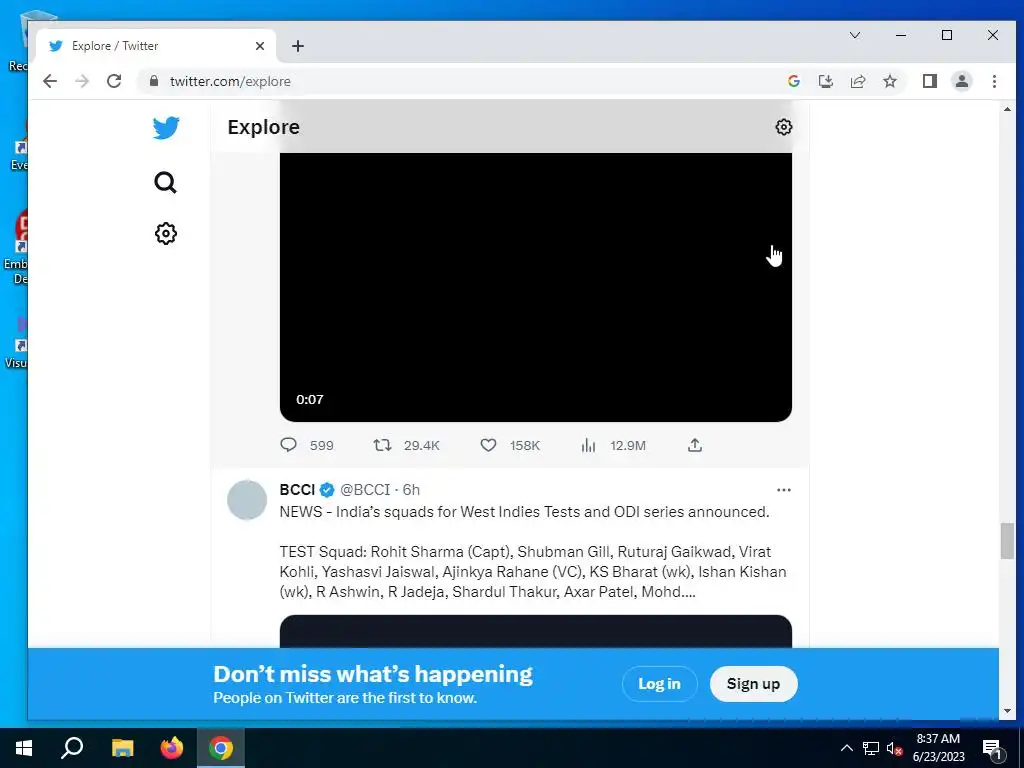Open the view stats icon showing 12.9M
1024x768 pixels.
tap(588, 445)
